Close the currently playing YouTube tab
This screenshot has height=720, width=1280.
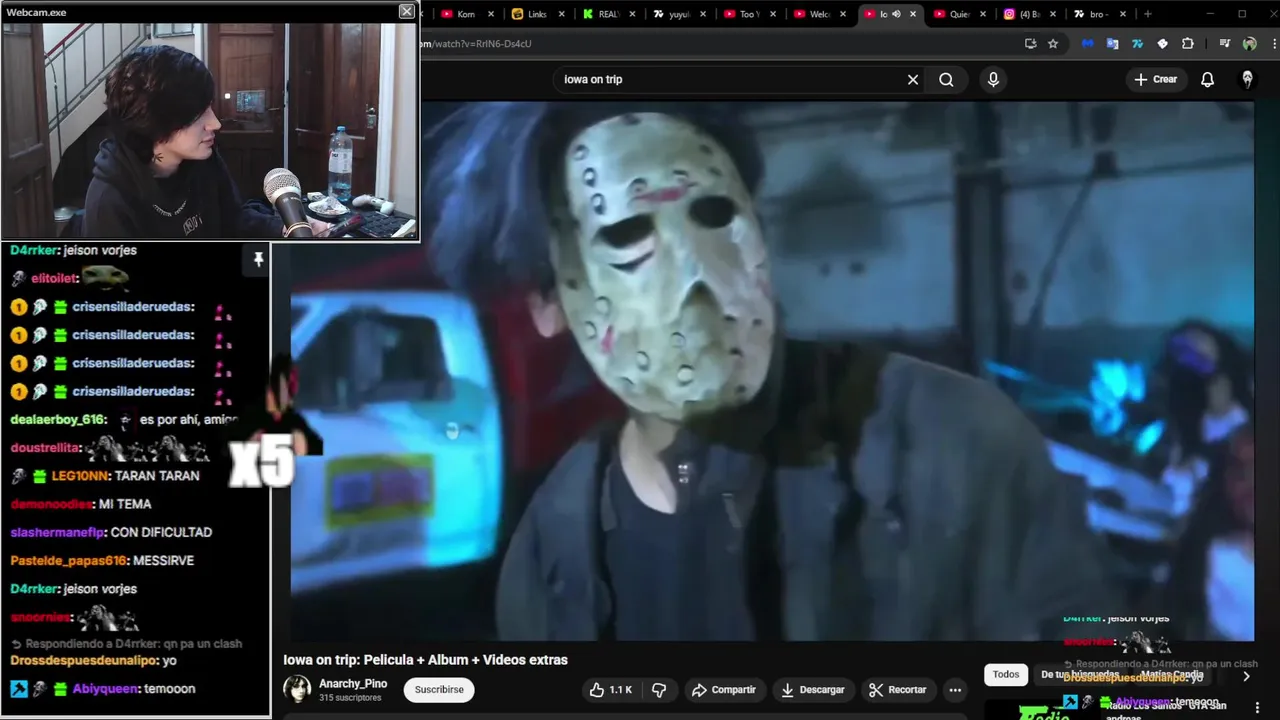913,14
